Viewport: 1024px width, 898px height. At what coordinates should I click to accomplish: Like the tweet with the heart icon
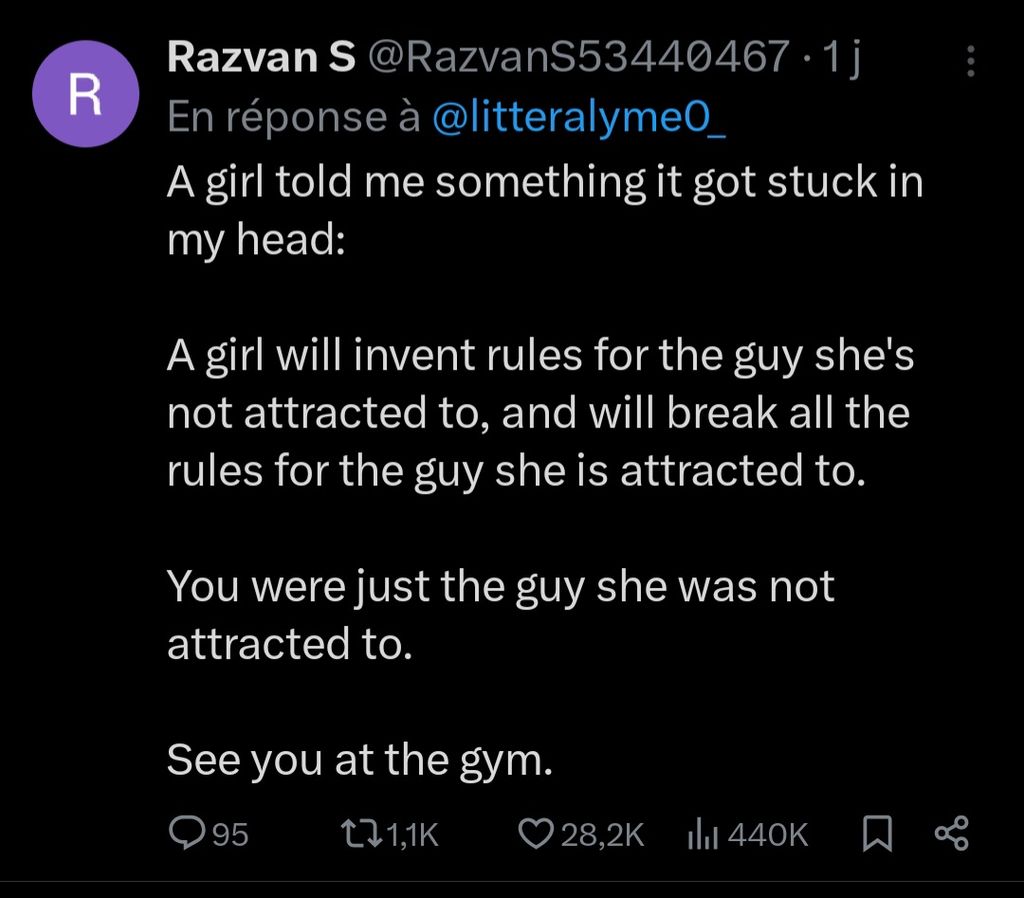point(538,833)
